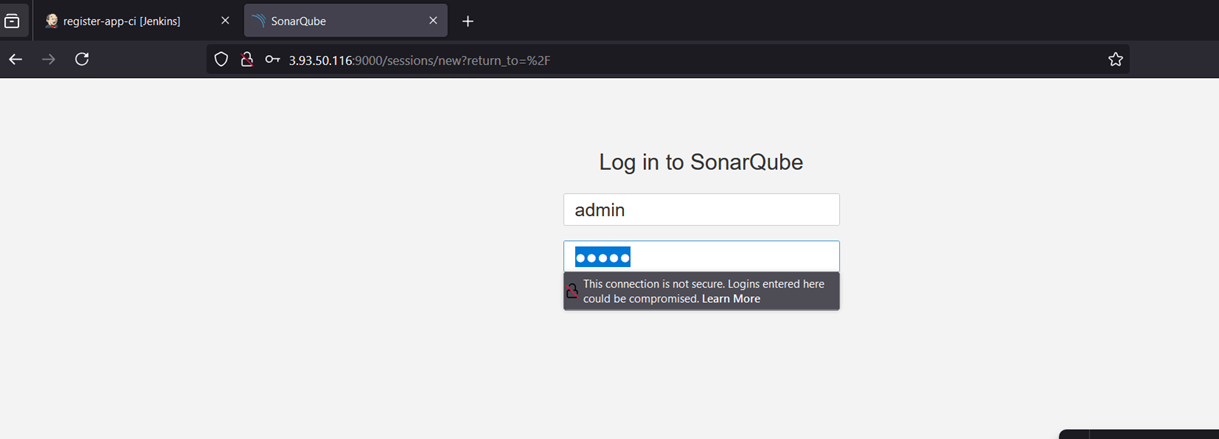Show insecure connection lock info
1219x439 pixels.
(x=246, y=59)
